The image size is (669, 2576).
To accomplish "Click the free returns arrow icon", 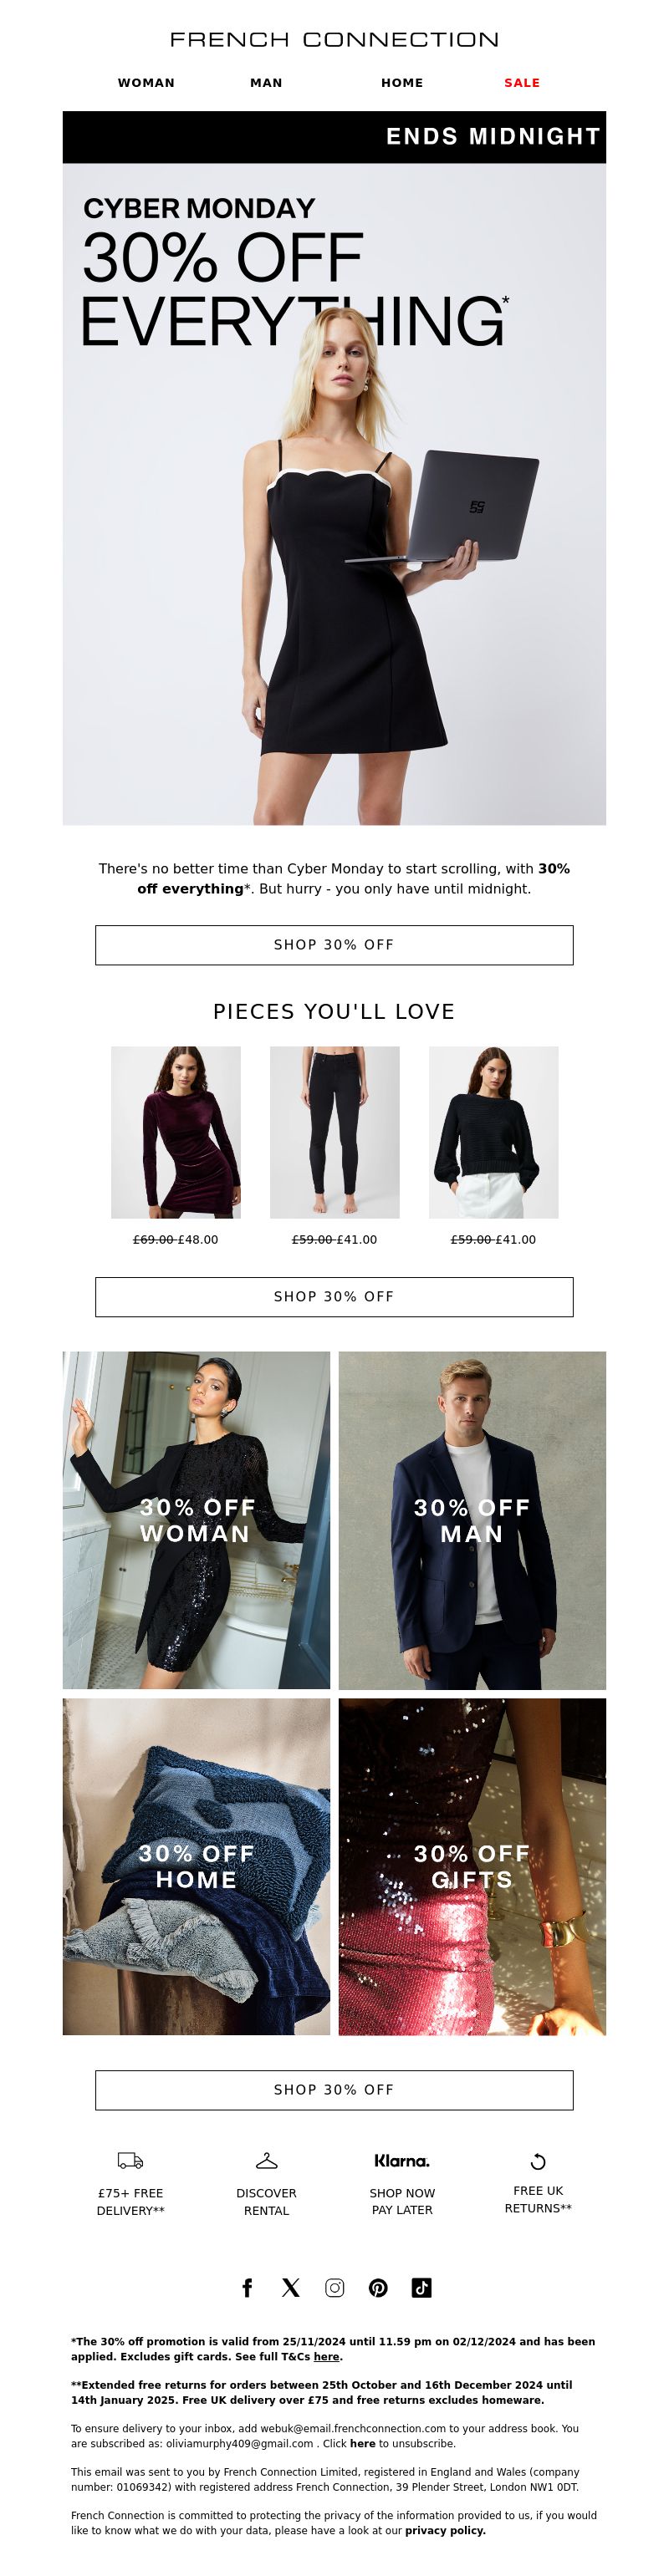I will coord(538,2160).
